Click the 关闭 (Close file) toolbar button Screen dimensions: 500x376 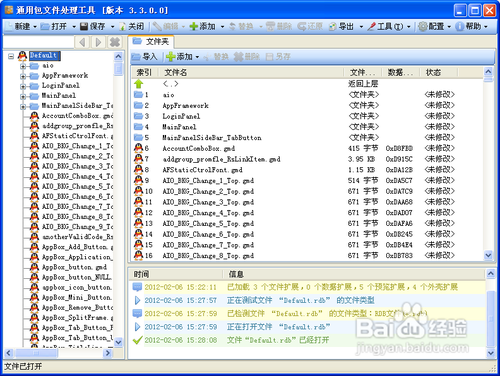pos(132,26)
